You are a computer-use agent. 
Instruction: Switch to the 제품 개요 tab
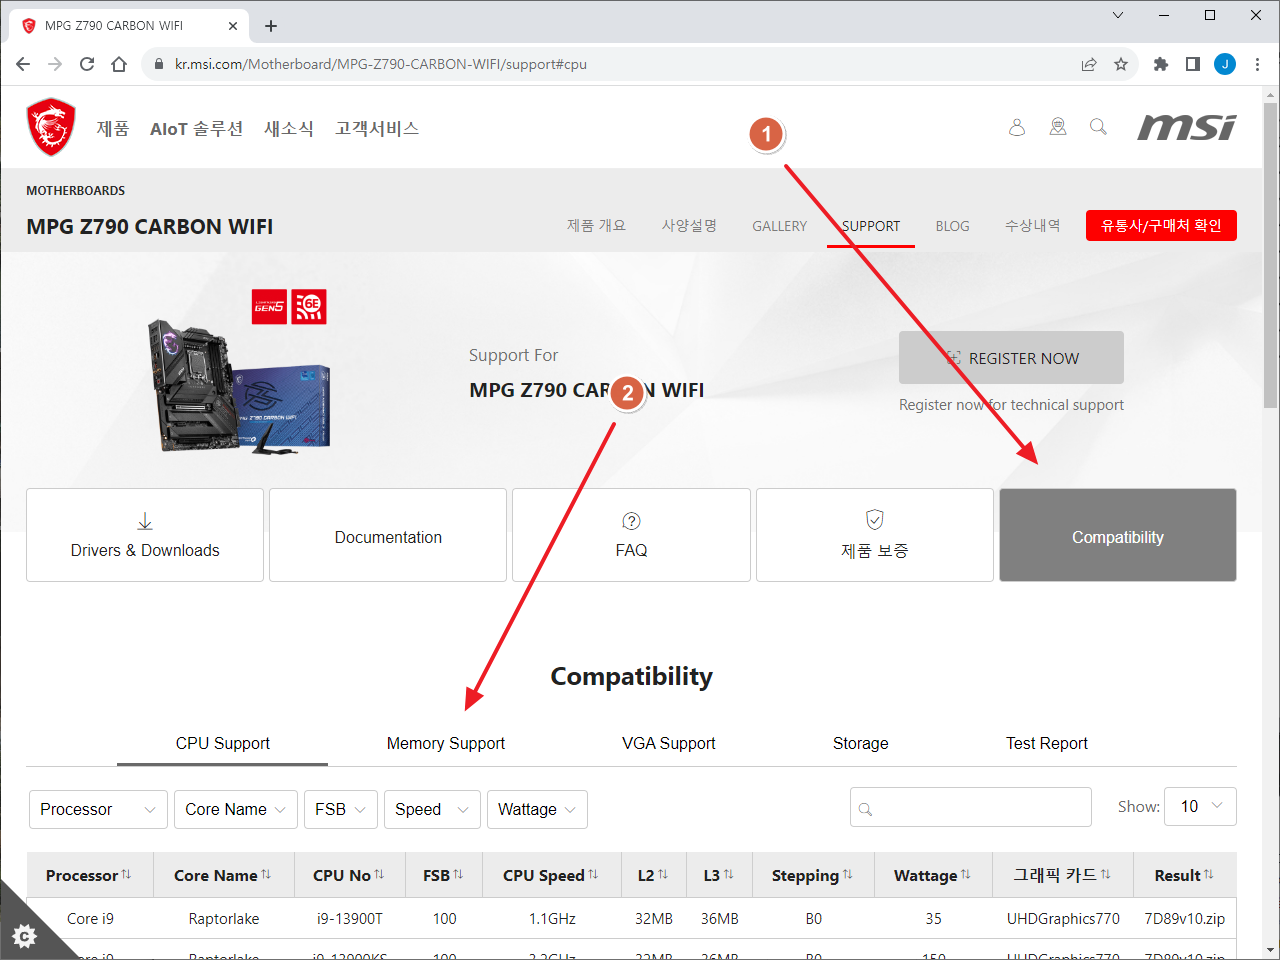point(596,226)
